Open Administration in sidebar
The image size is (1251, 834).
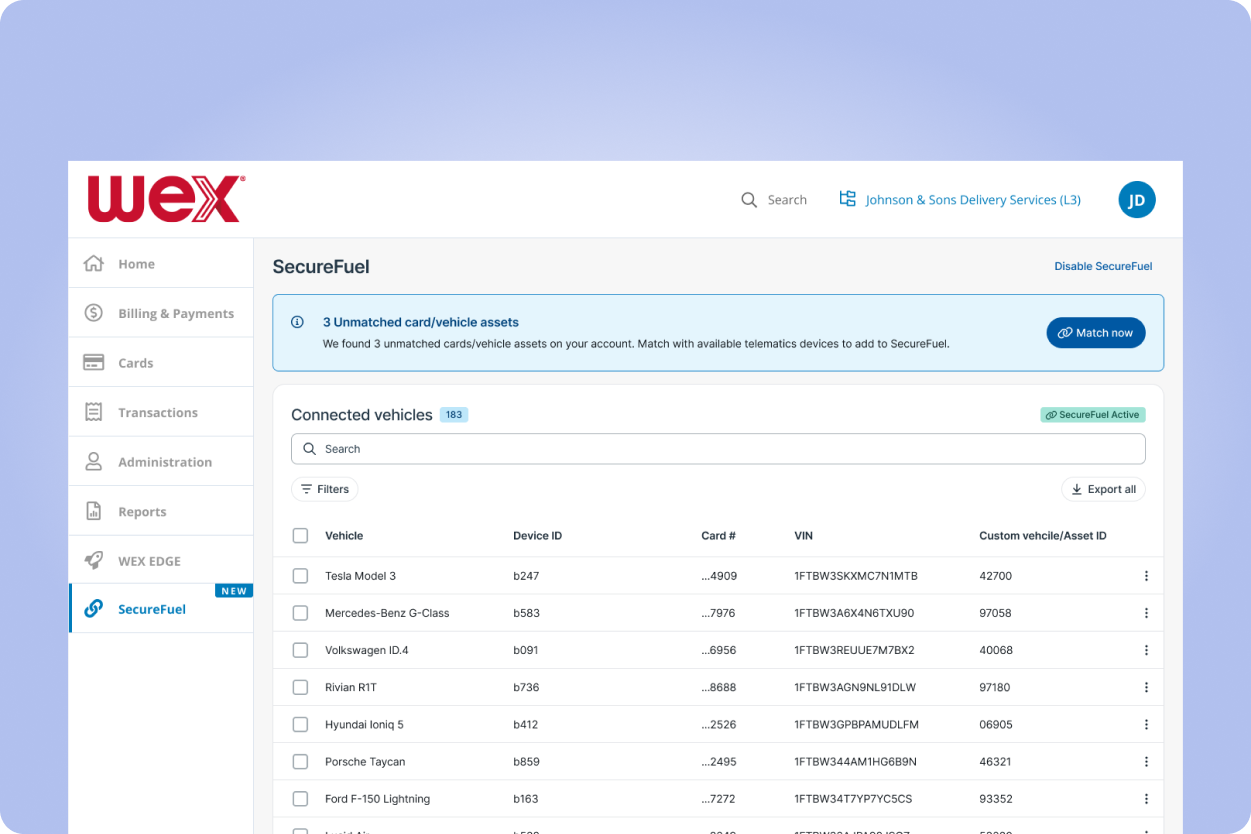point(161,461)
